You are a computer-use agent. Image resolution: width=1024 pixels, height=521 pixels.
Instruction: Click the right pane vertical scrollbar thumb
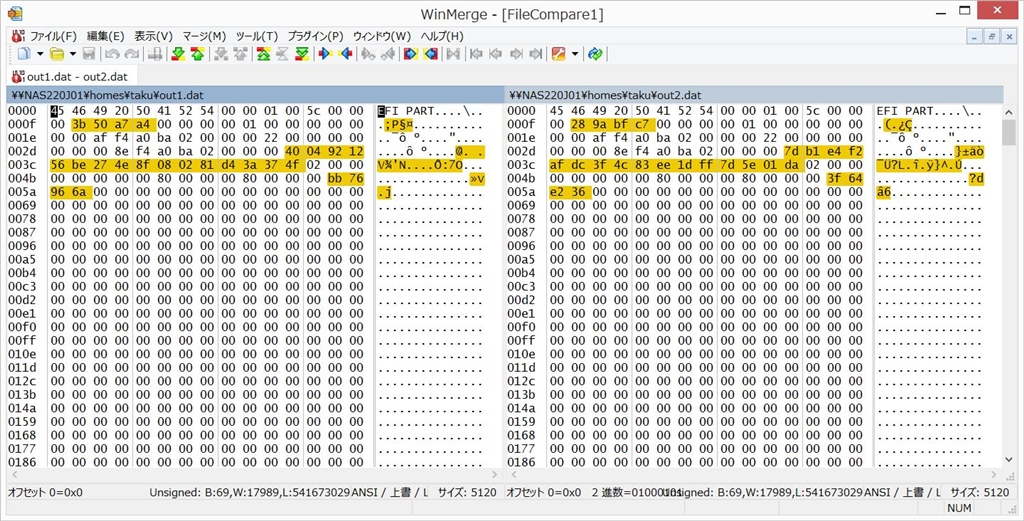(x=1009, y=133)
